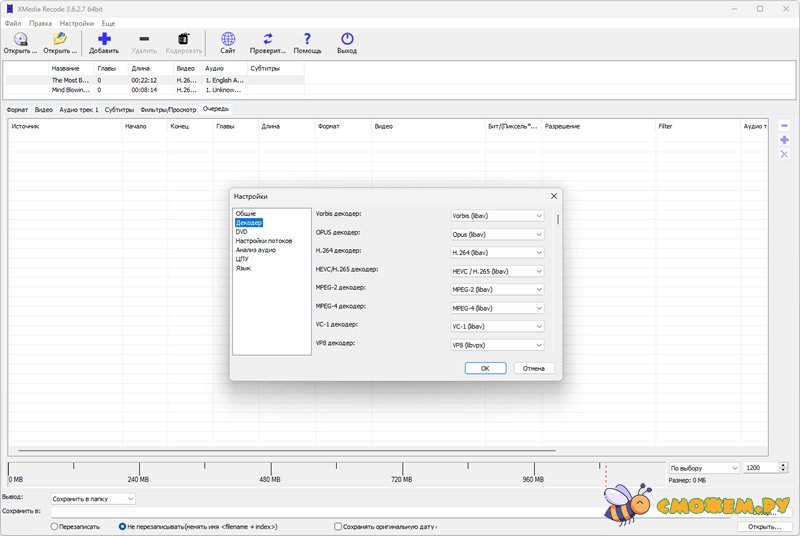800x536 pixels.
Task: Enable Сохранять оригинальную дату checkbox
Action: point(337,526)
